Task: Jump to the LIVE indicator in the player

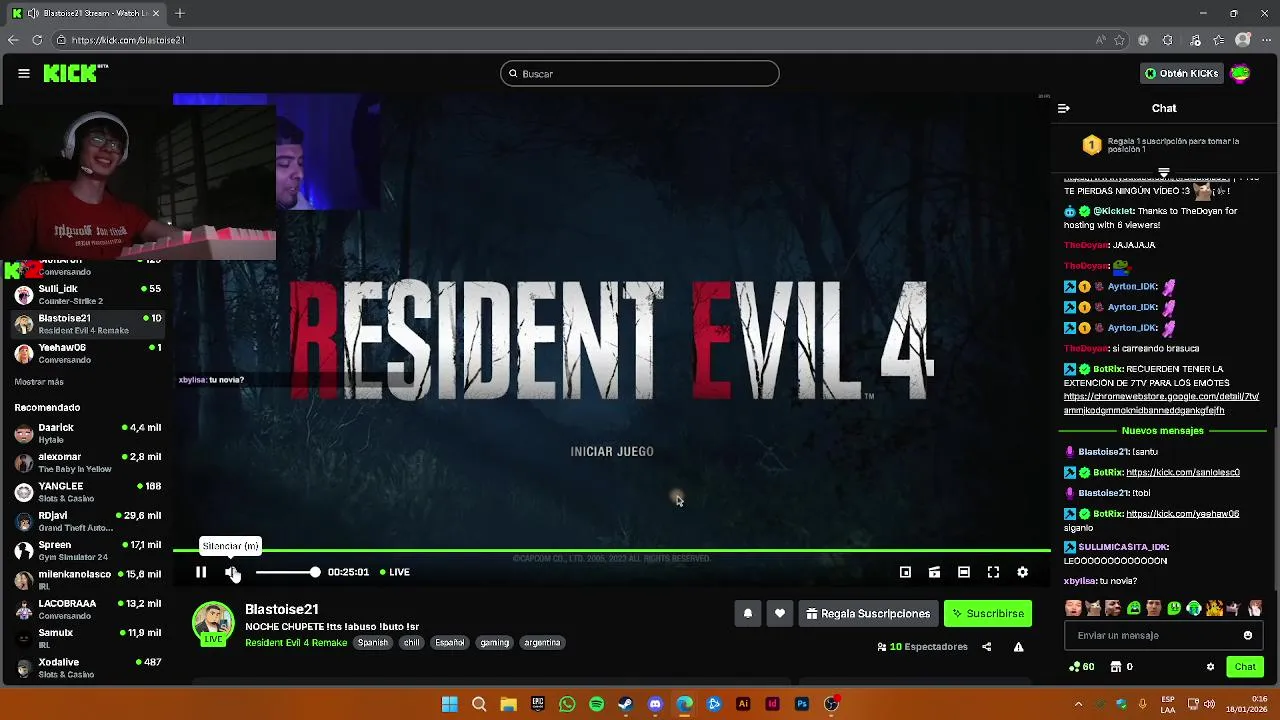Action: (394, 572)
